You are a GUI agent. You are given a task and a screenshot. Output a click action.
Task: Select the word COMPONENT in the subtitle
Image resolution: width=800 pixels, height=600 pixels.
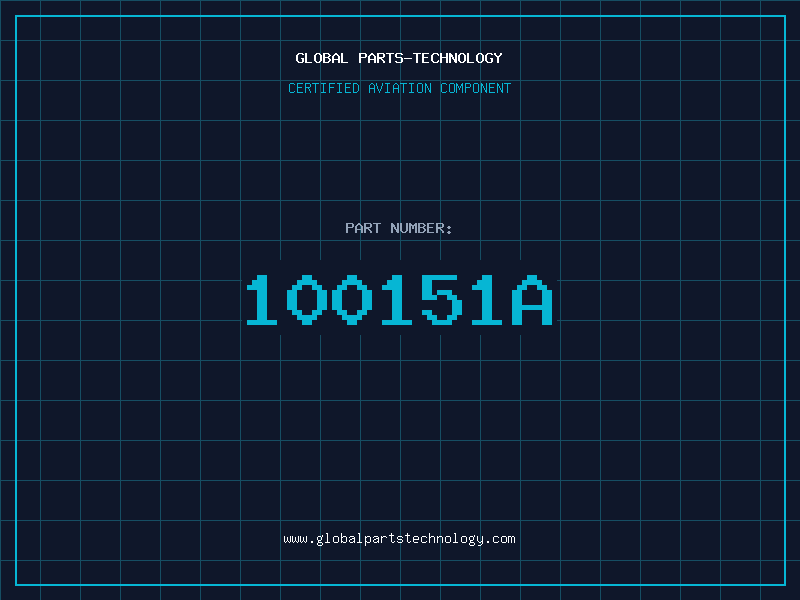click(x=476, y=88)
